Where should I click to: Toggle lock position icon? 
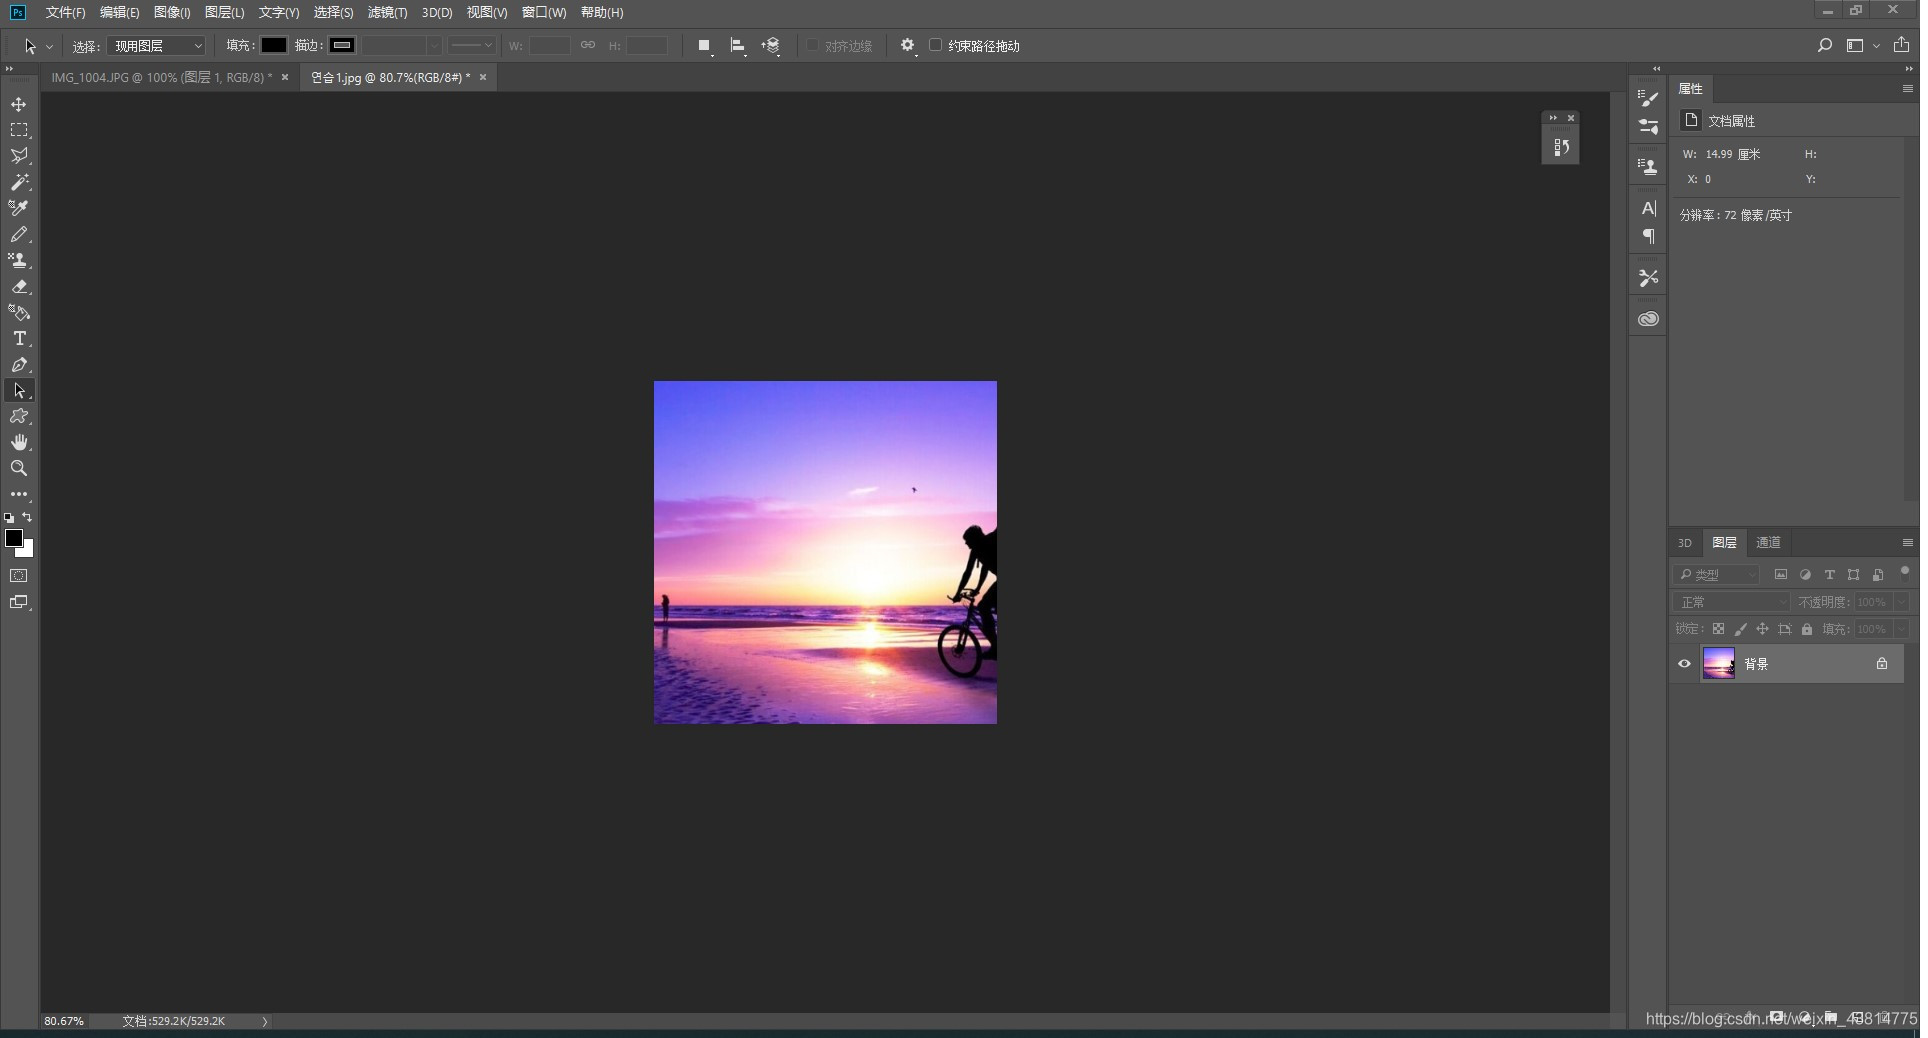1762,629
